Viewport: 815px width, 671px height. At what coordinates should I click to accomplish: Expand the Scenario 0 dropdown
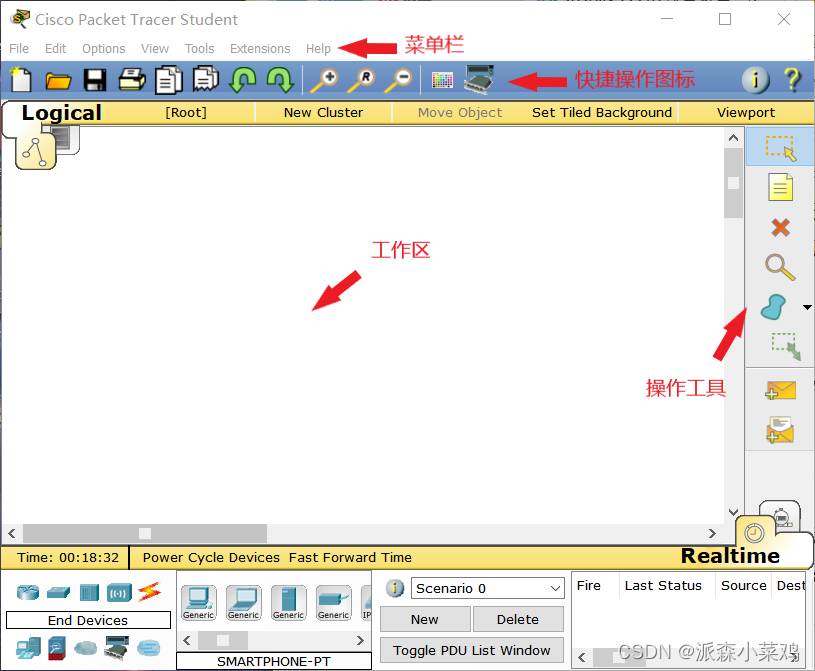pos(555,588)
